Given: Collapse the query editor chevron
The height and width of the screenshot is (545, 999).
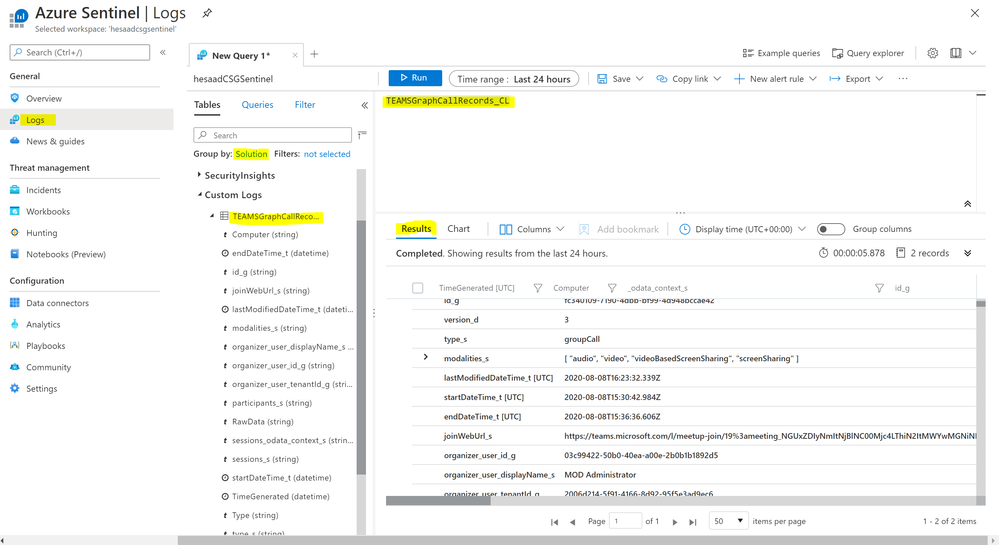Looking at the screenshot, I should pos(967,204).
